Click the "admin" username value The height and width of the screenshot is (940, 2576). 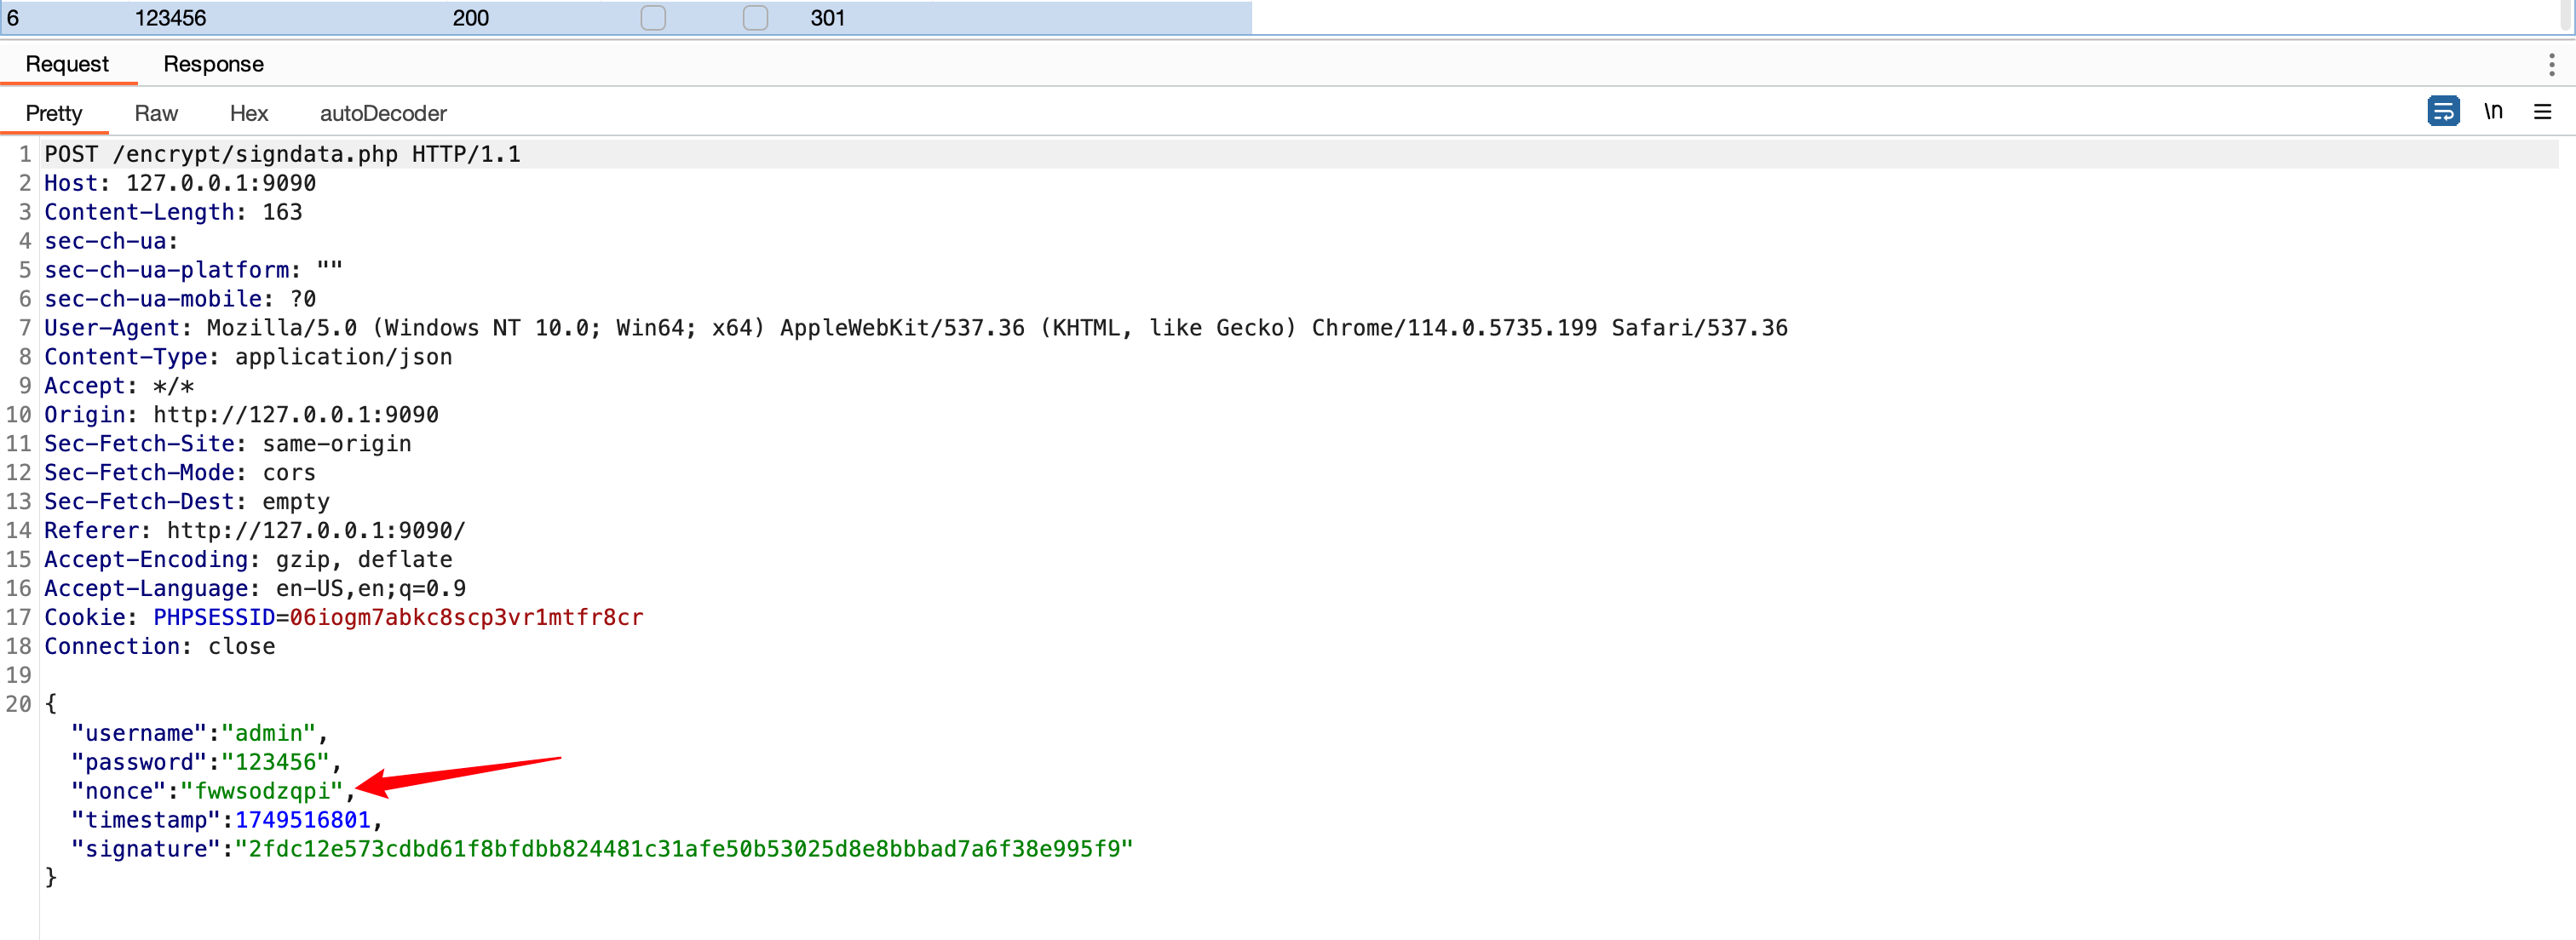coord(268,734)
